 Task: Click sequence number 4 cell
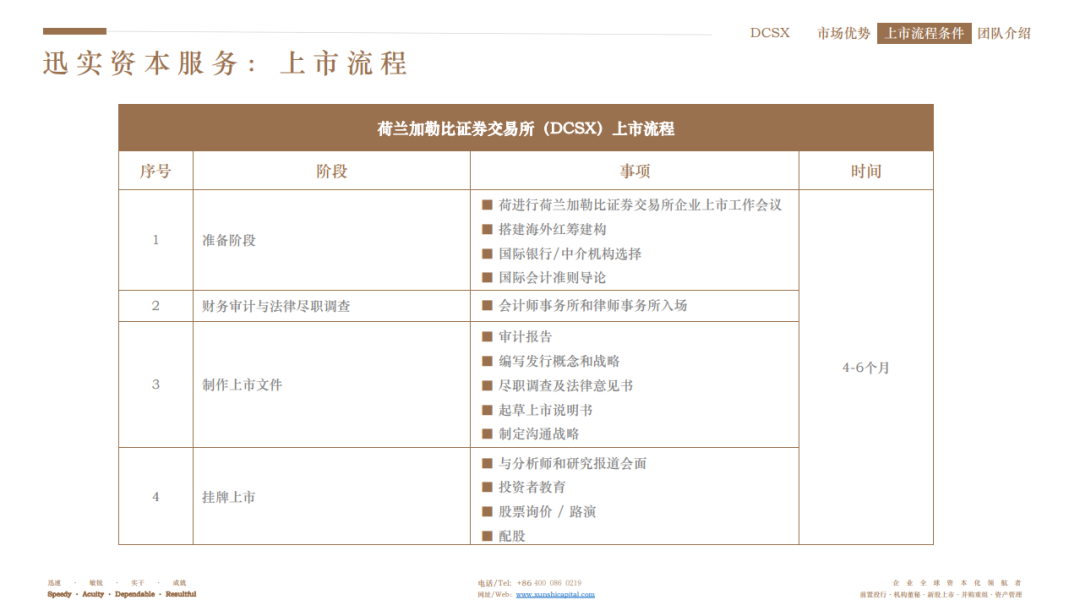(156, 497)
